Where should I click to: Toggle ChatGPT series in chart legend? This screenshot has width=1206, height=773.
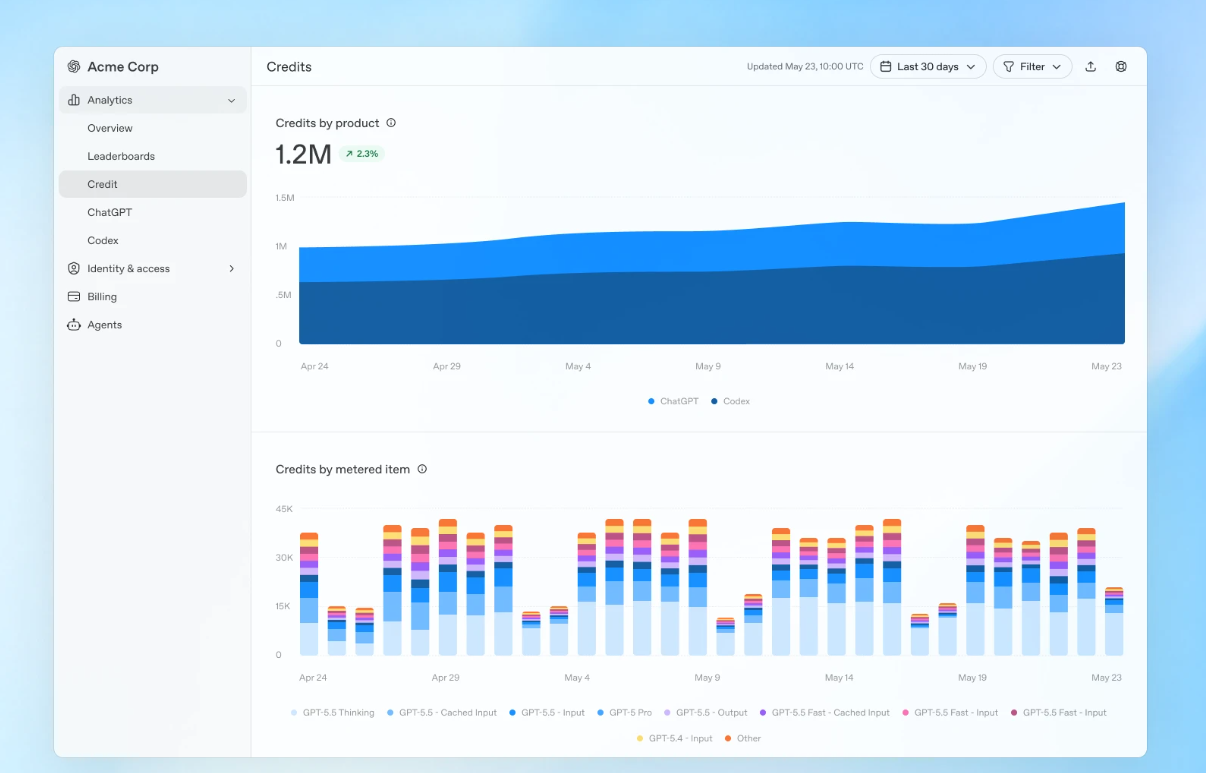pos(673,401)
